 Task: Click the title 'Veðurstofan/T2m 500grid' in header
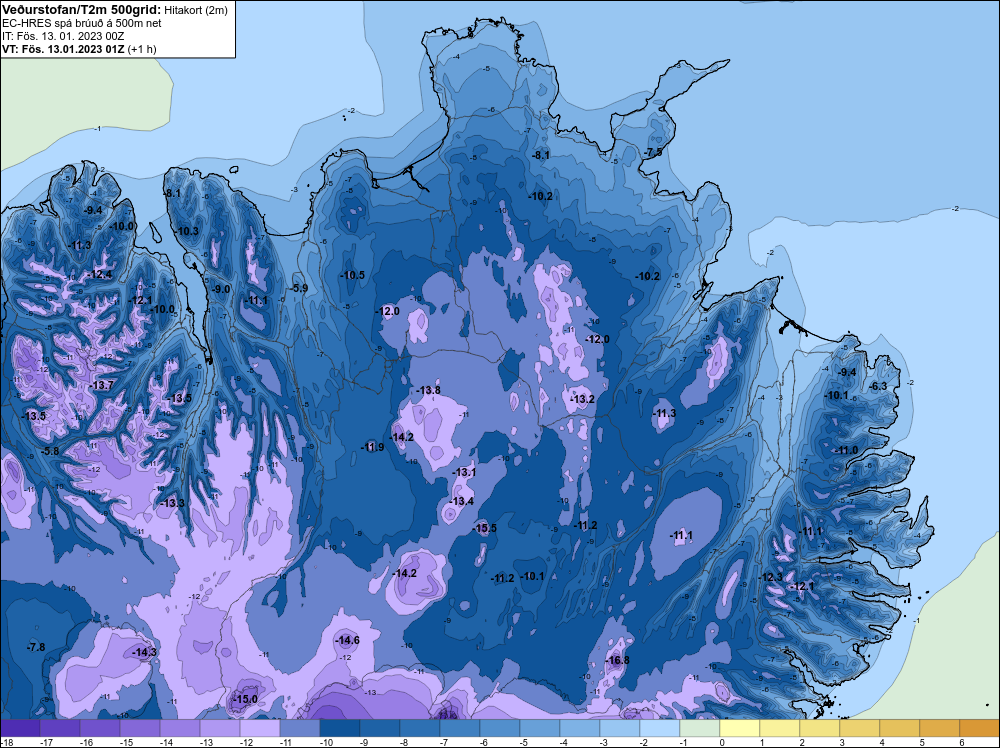[x=80, y=10]
